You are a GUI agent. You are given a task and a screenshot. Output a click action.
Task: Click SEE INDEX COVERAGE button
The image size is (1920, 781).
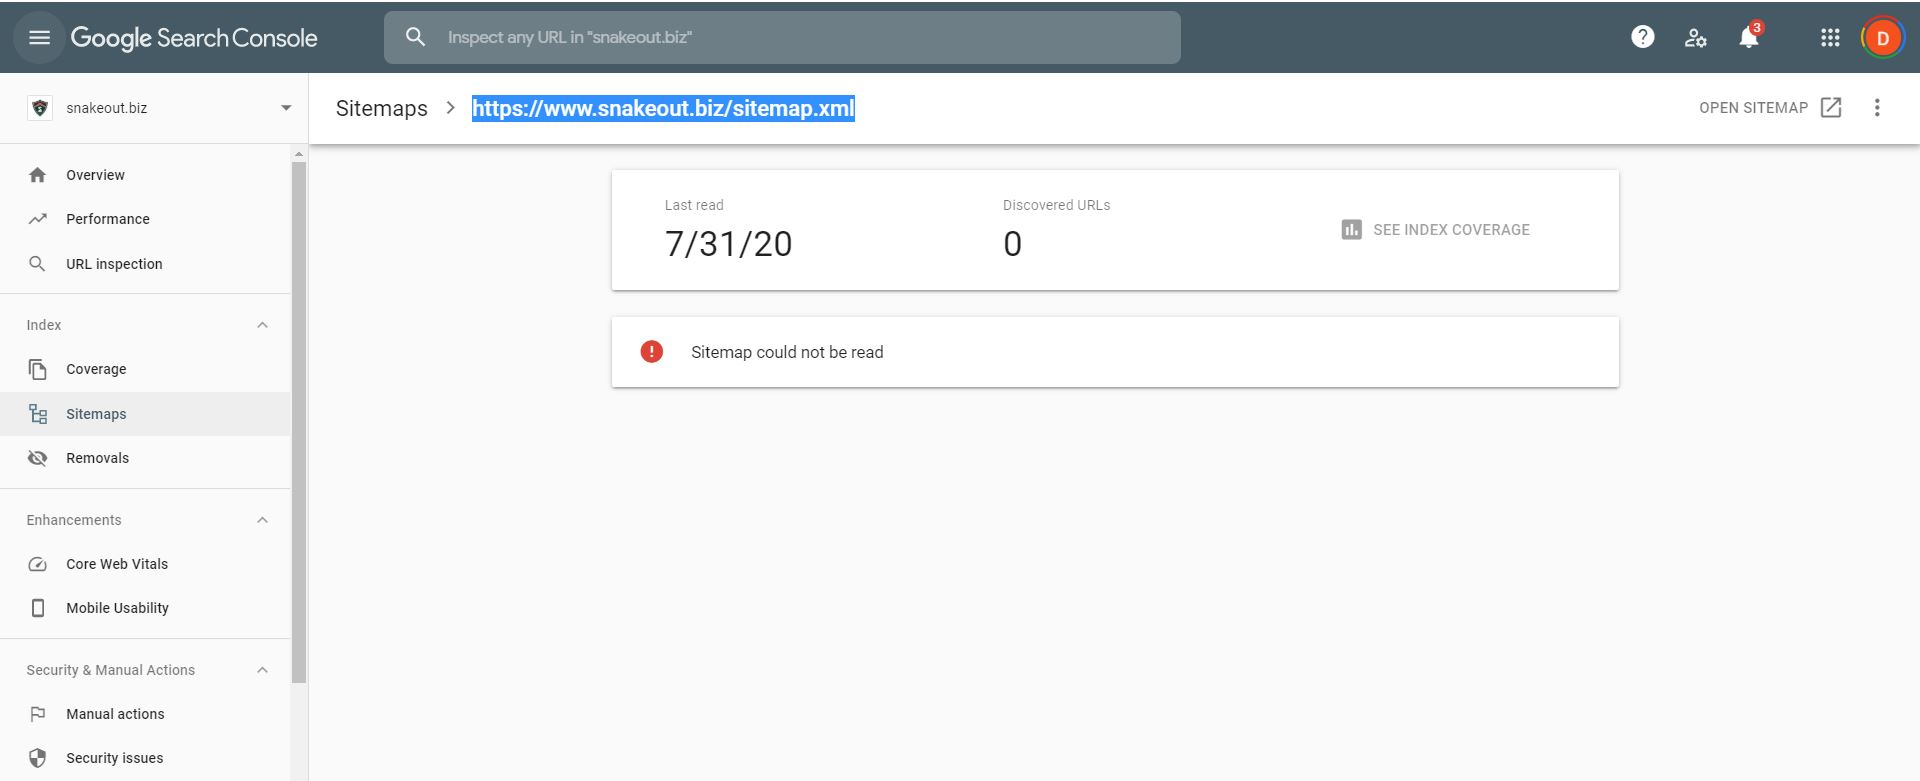pyautogui.click(x=1435, y=230)
